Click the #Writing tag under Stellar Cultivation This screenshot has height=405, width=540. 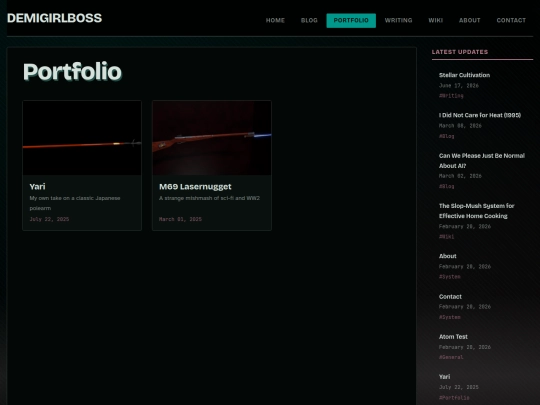point(451,96)
